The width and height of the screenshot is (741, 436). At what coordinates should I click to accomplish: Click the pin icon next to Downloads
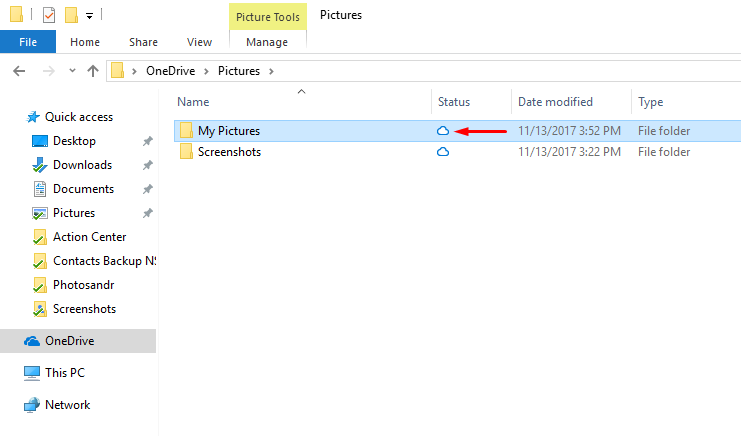point(148,165)
